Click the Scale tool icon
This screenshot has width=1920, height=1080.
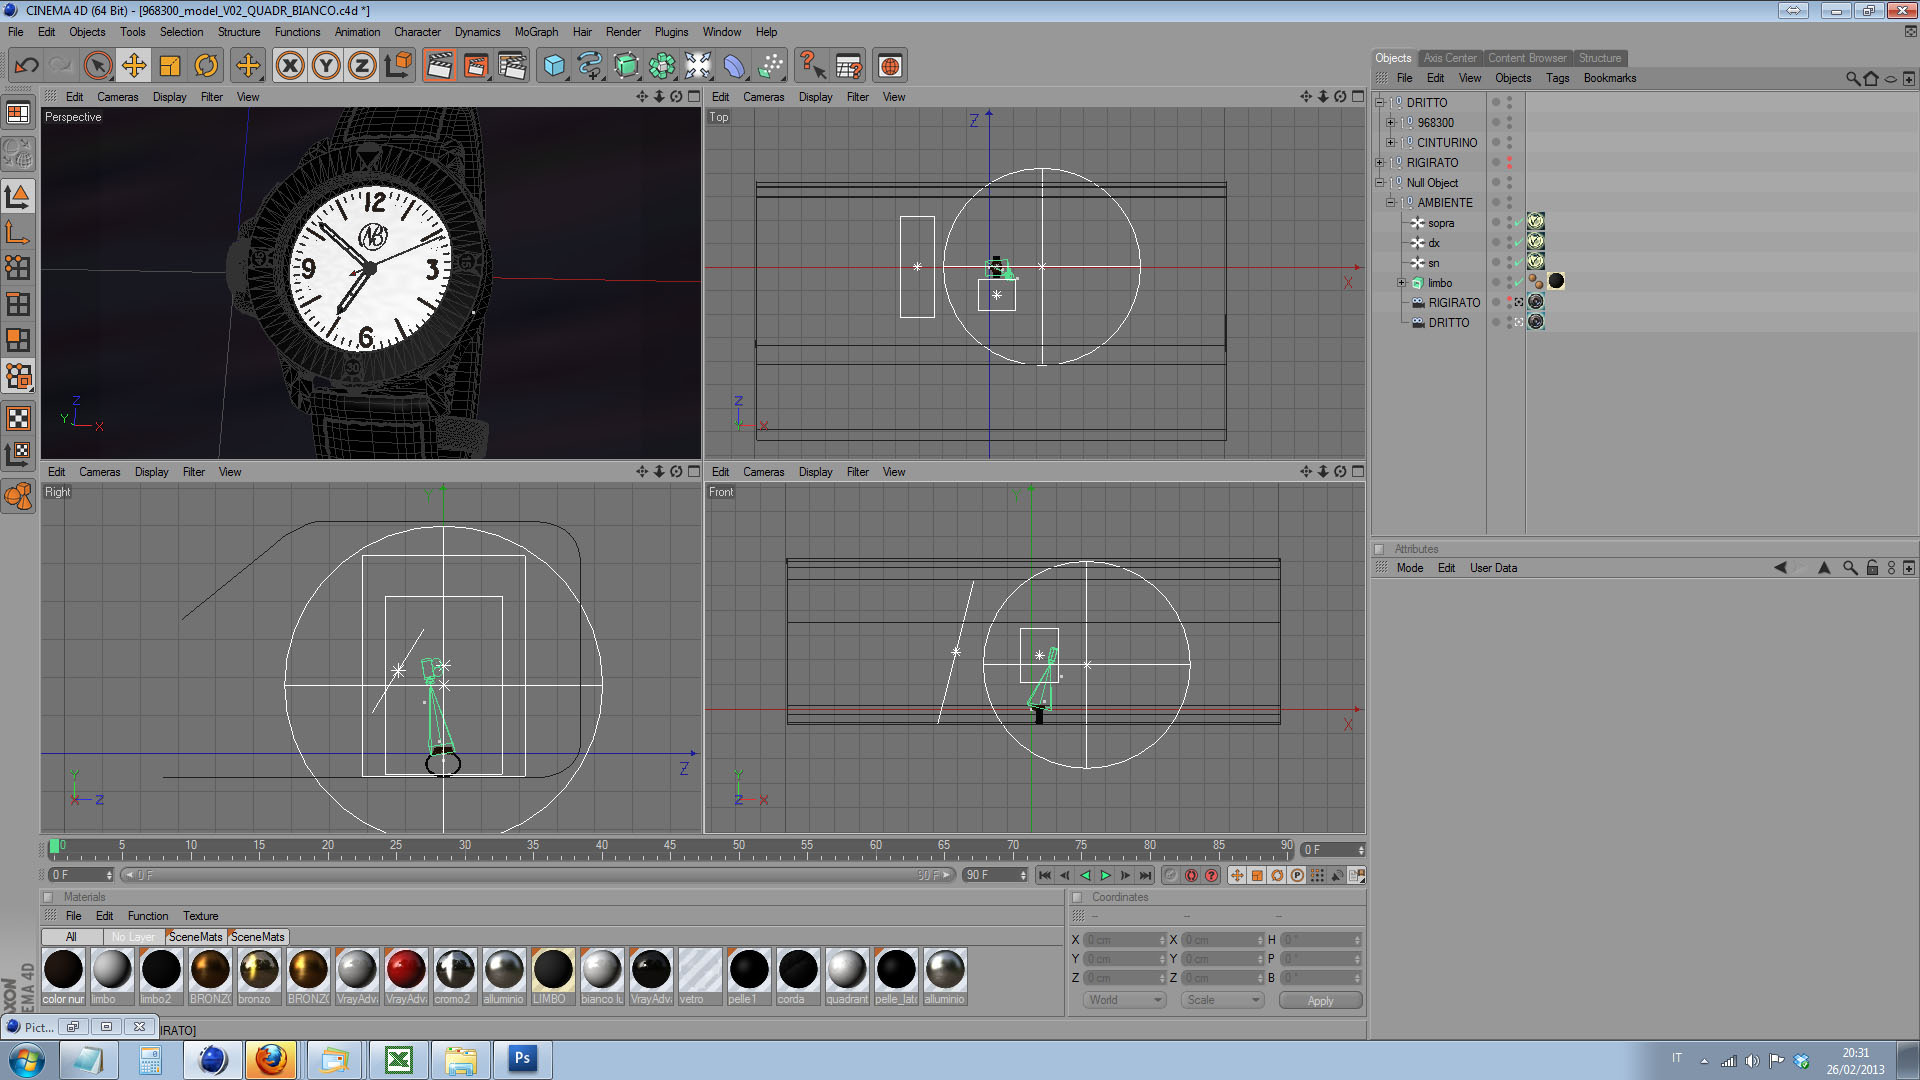tap(170, 66)
